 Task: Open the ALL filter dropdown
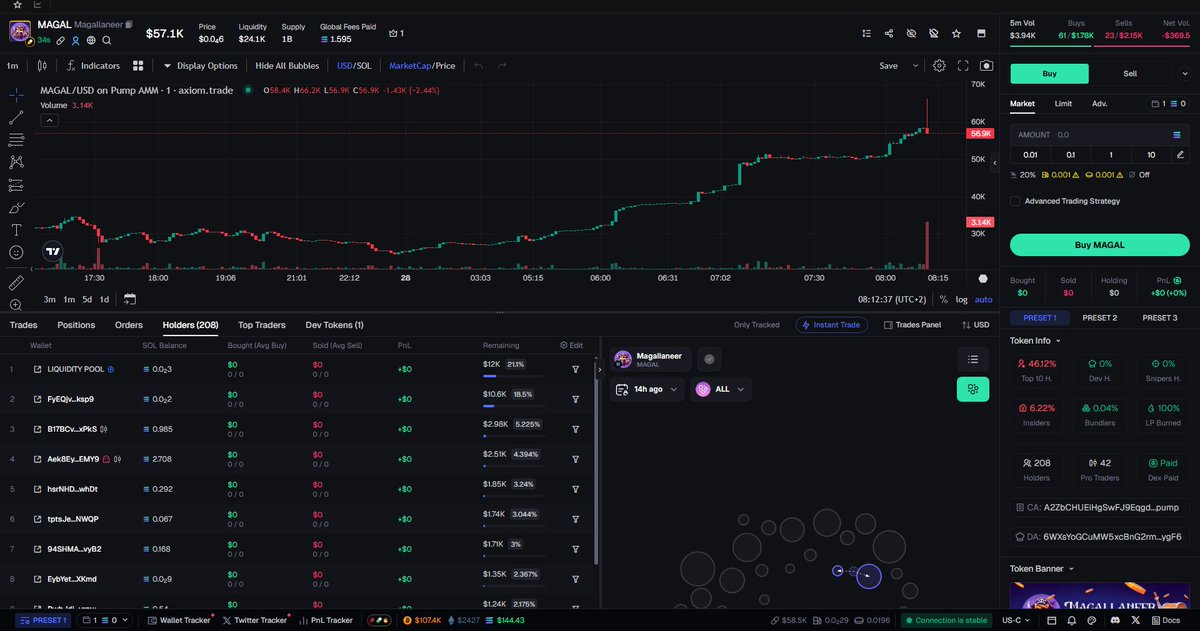[x=722, y=389]
